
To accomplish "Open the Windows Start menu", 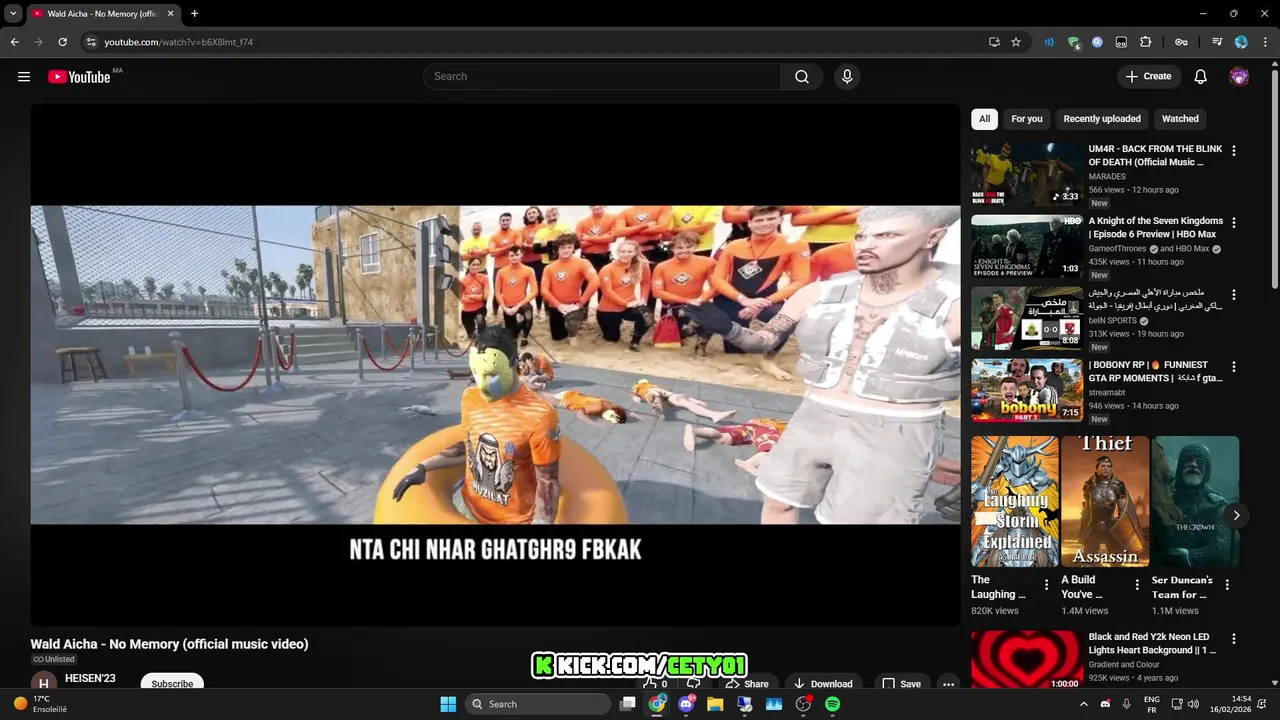I will tap(448, 704).
